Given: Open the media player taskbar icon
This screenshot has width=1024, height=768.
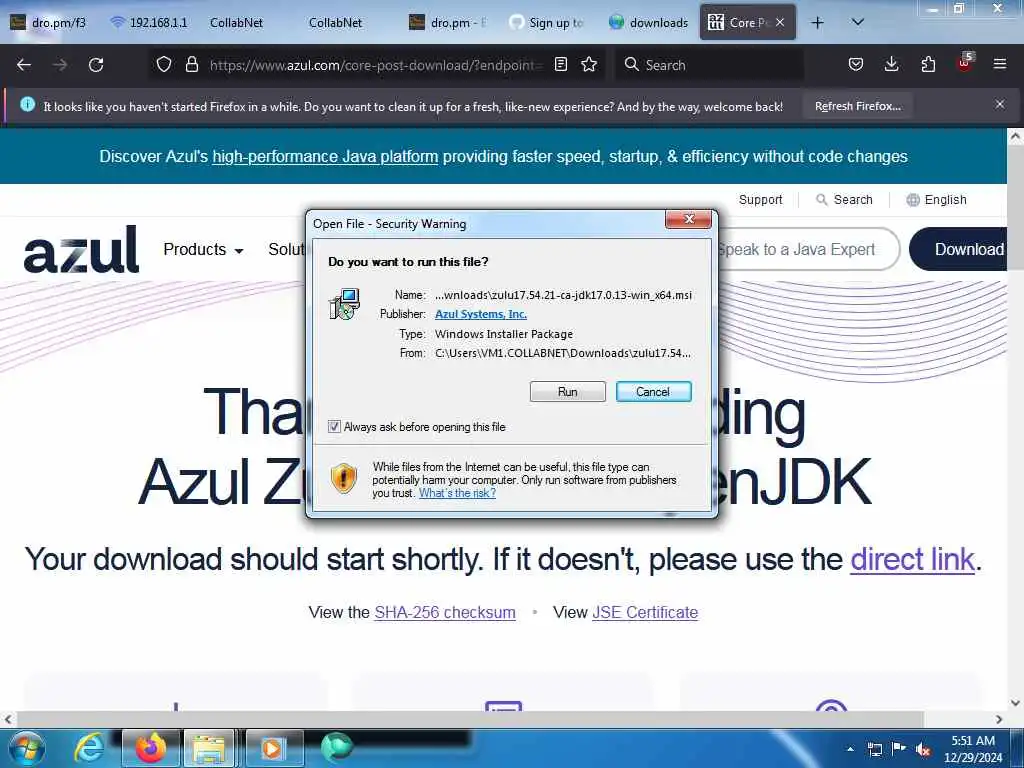Looking at the screenshot, I should (273, 748).
